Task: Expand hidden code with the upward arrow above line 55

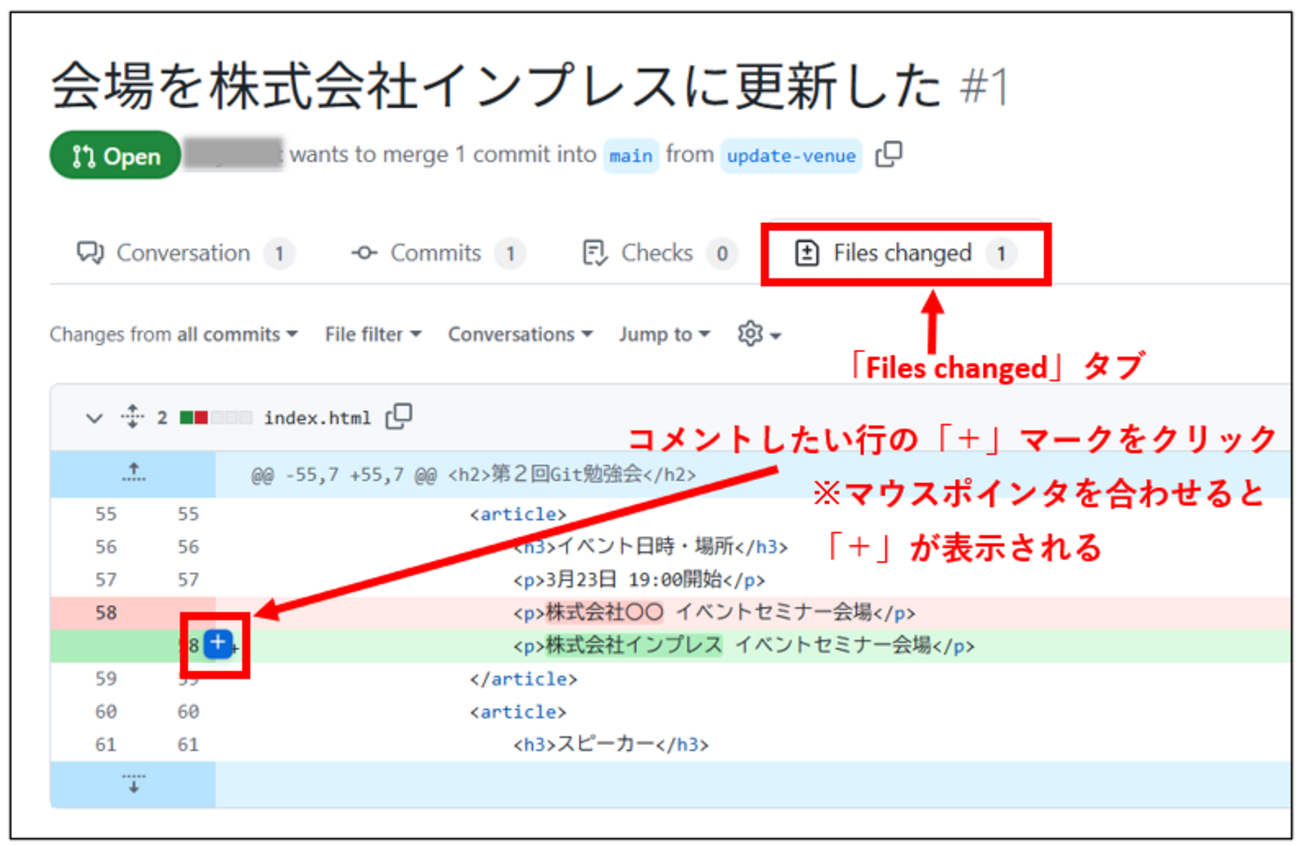Action: [133, 471]
